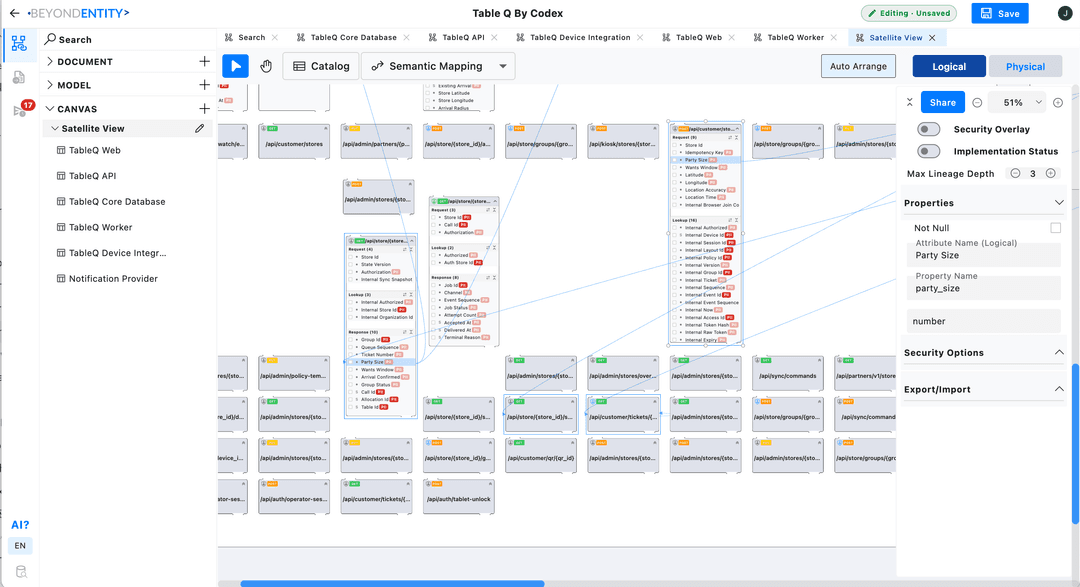Open the database search icon in sidebar

point(21,572)
